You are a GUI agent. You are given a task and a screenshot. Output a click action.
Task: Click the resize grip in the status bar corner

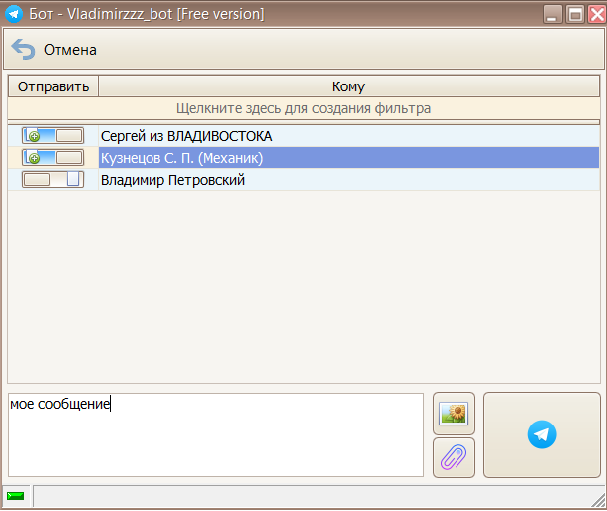click(x=598, y=500)
